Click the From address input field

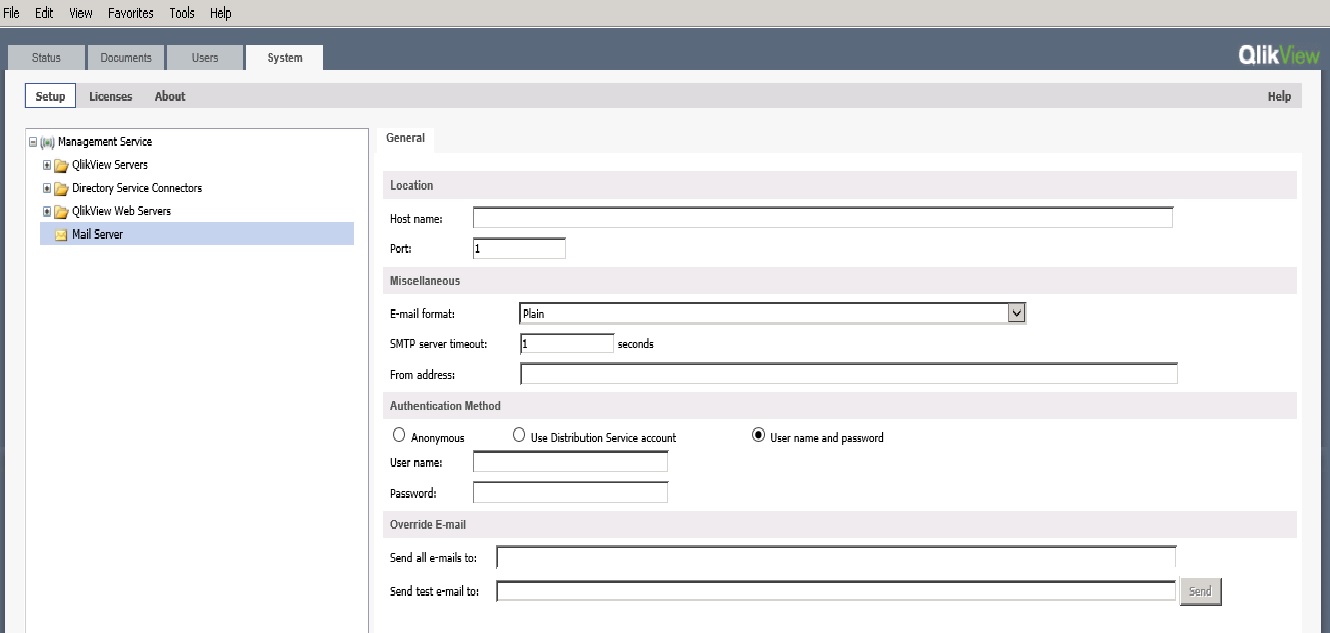point(849,374)
